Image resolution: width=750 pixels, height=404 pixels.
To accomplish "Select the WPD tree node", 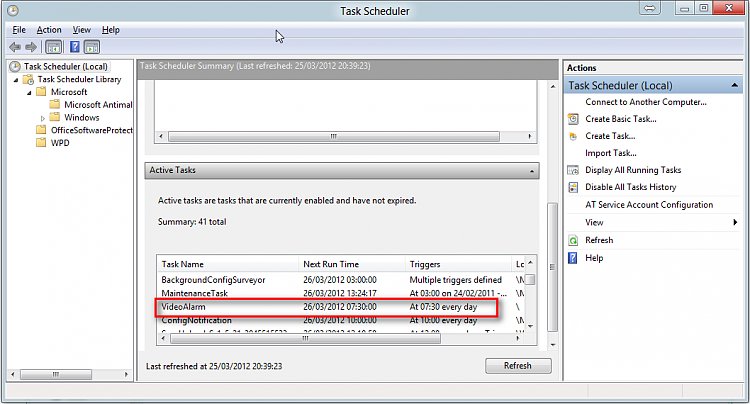I will pyautogui.click(x=60, y=142).
